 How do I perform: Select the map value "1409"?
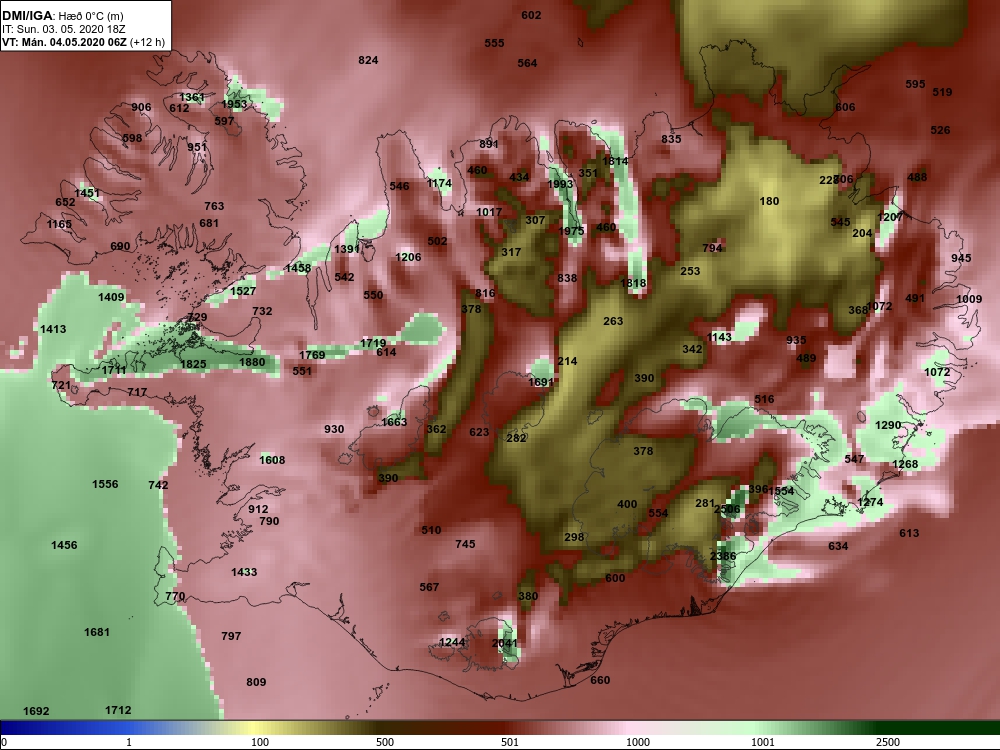coord(111,297)
